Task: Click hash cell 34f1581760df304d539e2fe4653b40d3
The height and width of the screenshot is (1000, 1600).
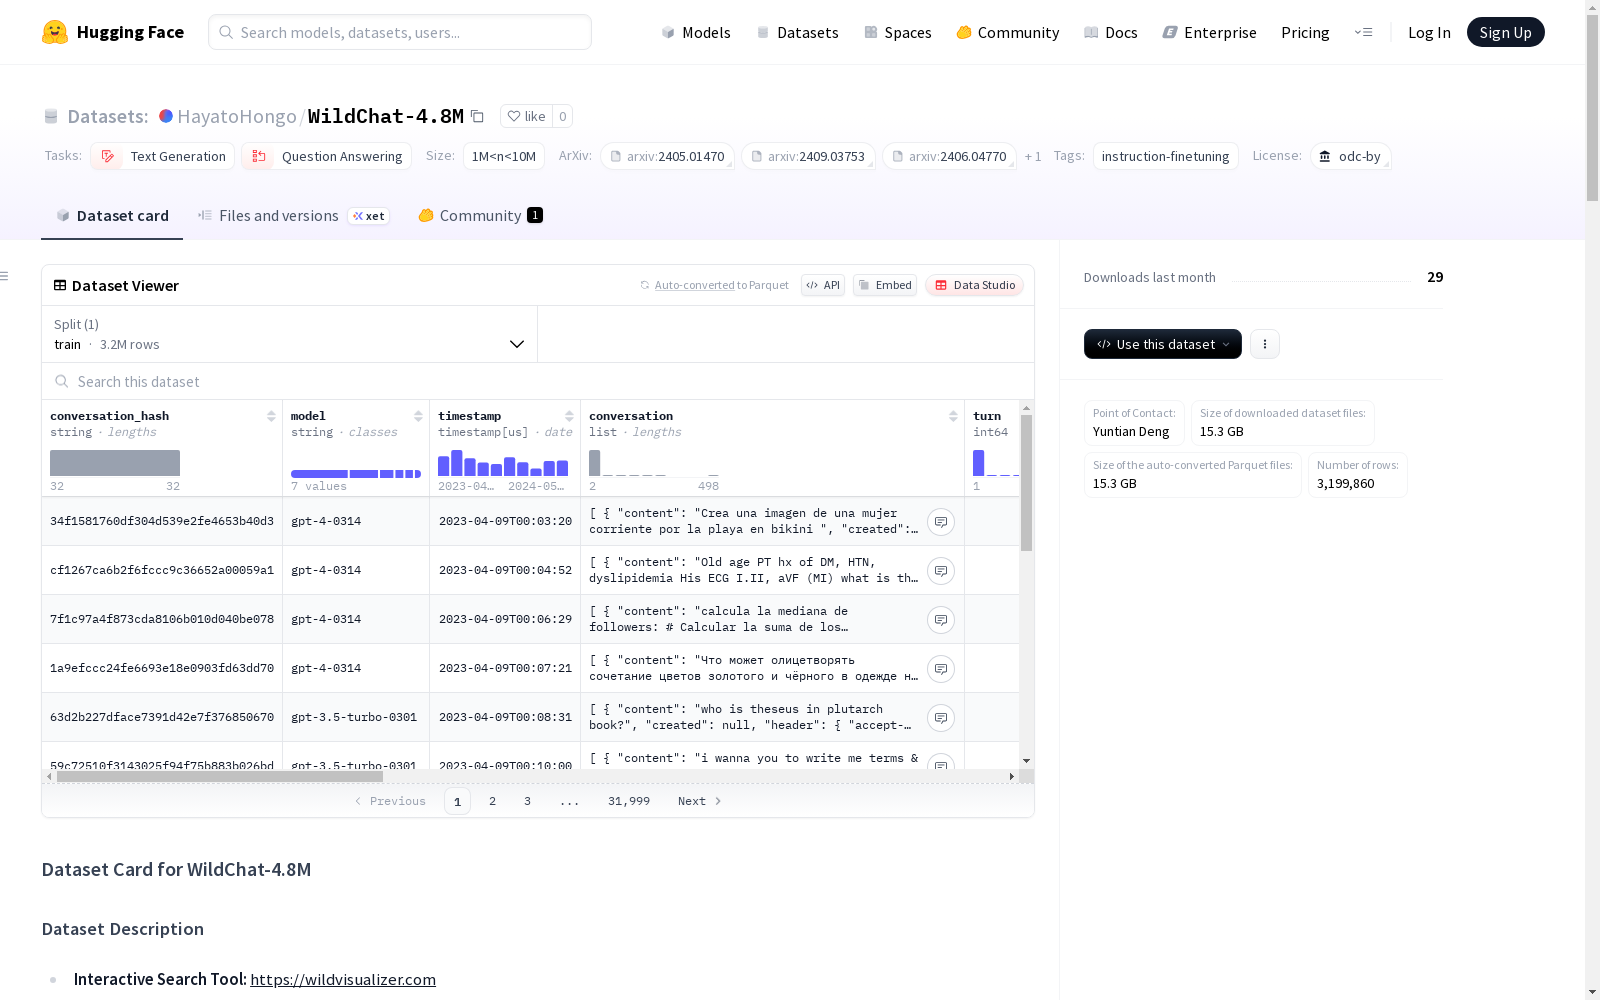Action: [x=162, y=521]
